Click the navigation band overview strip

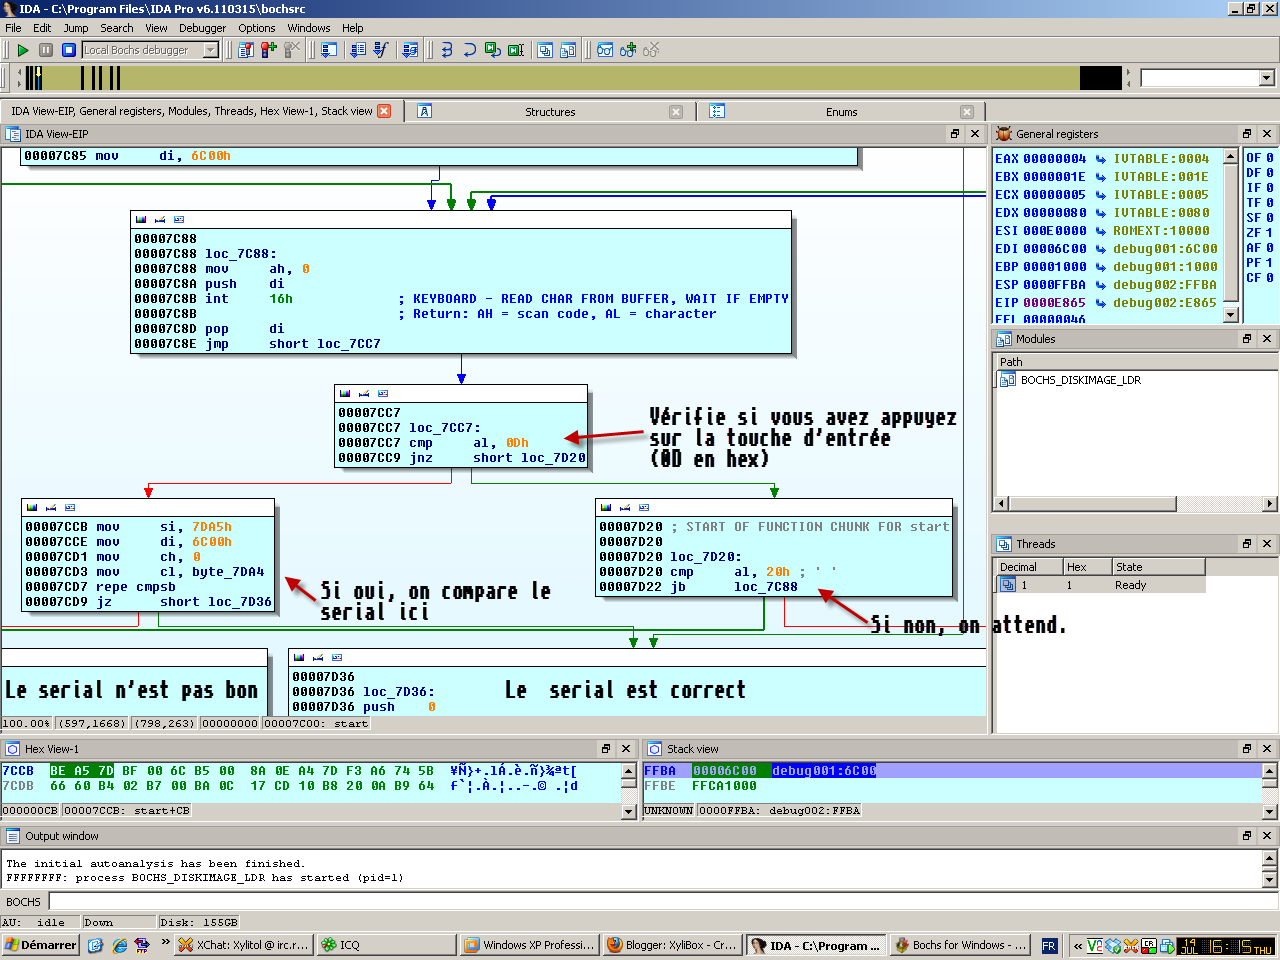tap(575, 78)
